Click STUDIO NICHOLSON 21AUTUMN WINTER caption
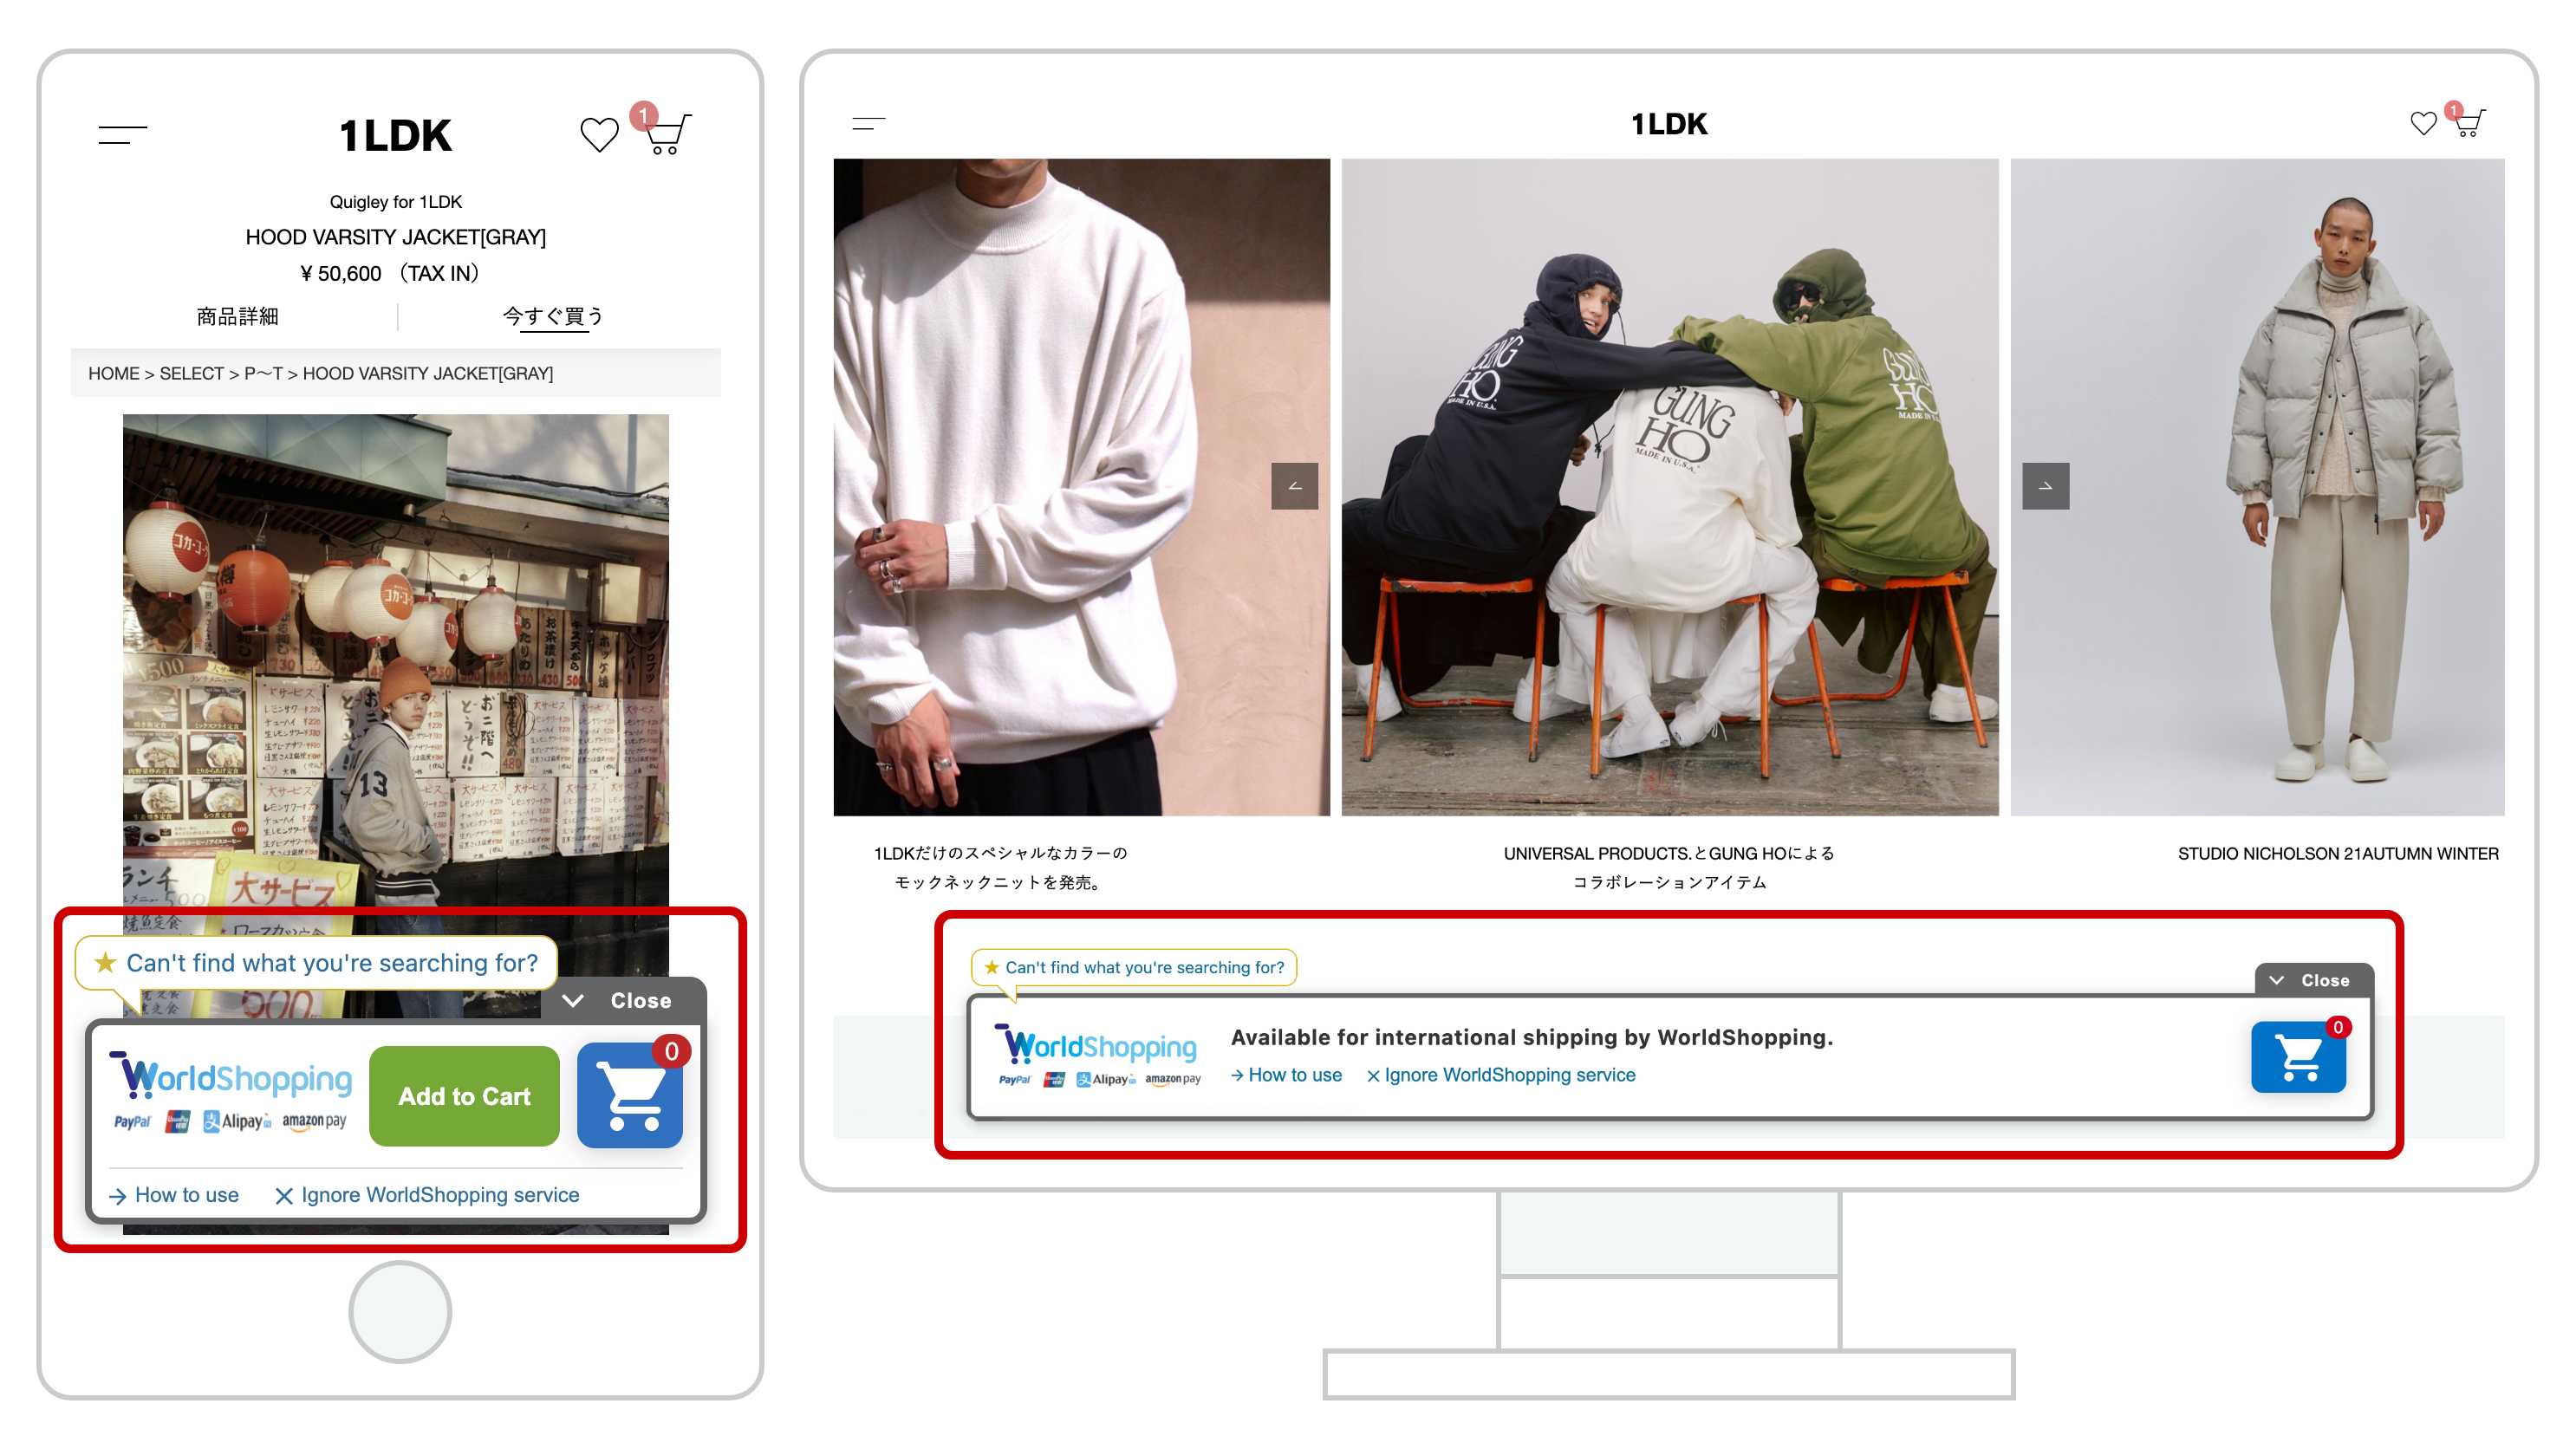Image resolution: width=2576 pixels, height=1449 pixels. coord(2338,853)
